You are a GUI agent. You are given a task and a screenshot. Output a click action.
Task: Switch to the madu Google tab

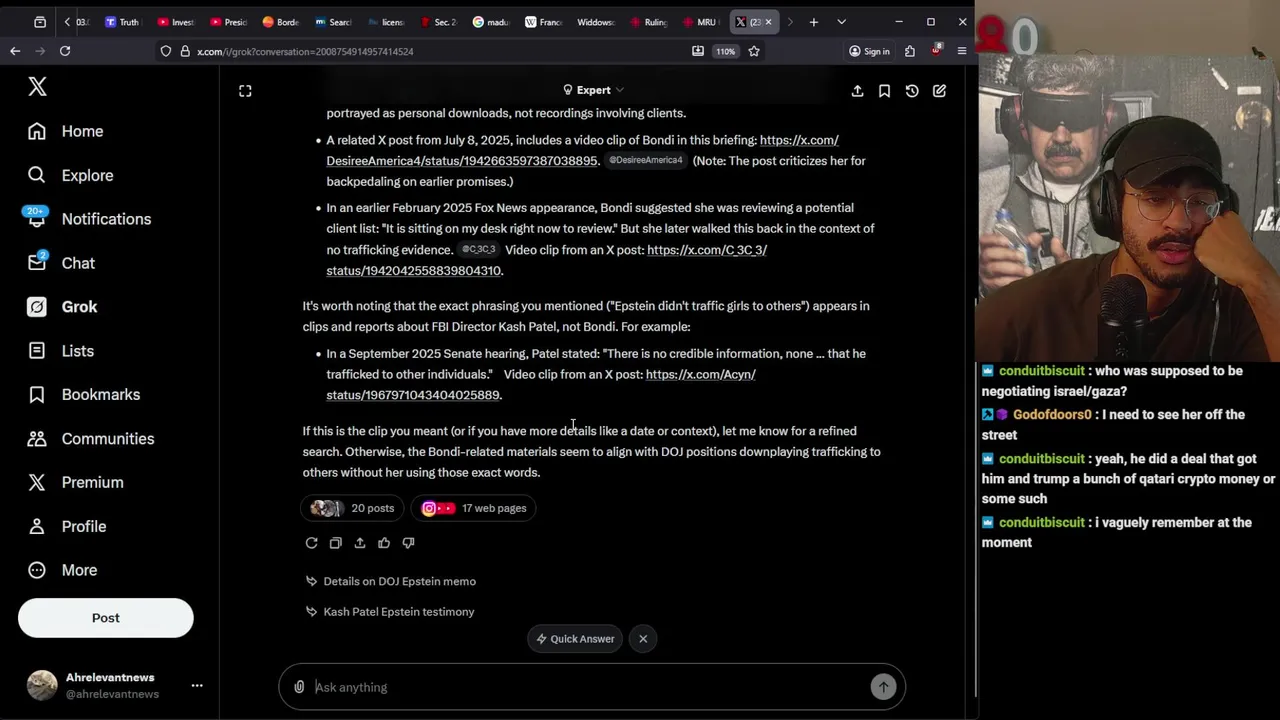coord(490,22)
